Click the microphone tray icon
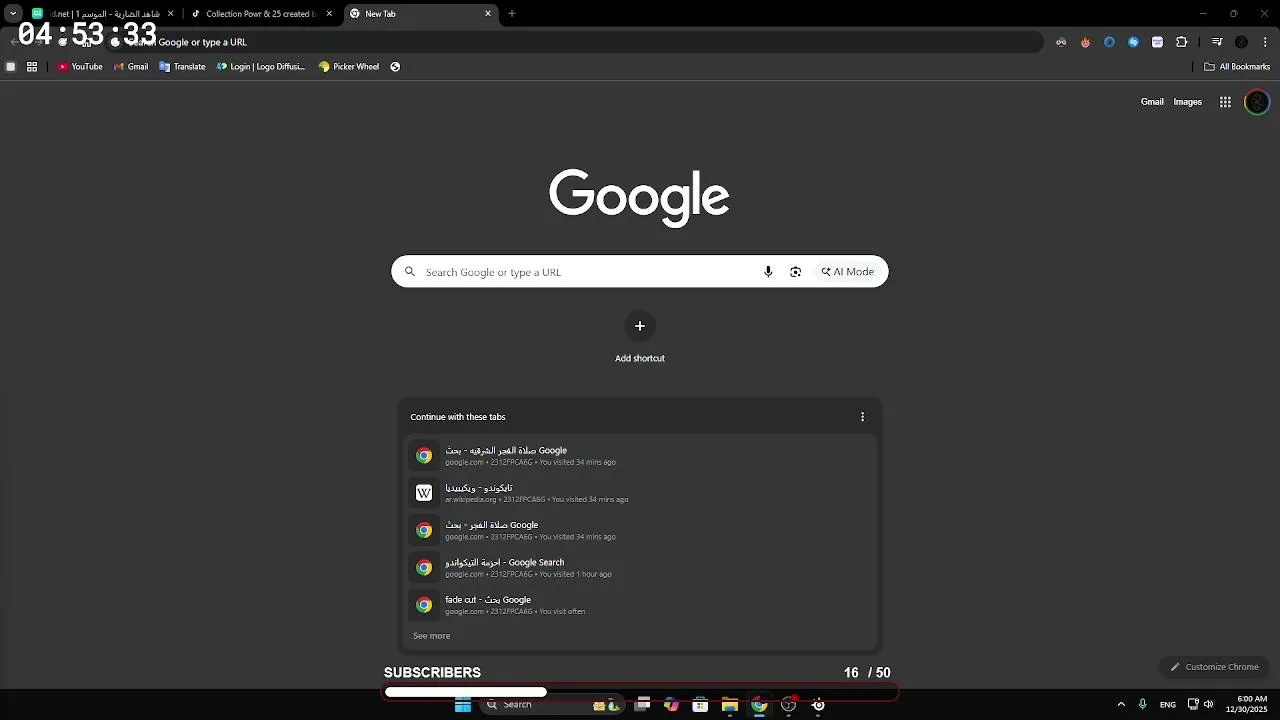Screen dimensions: 1280x720 1142,705
